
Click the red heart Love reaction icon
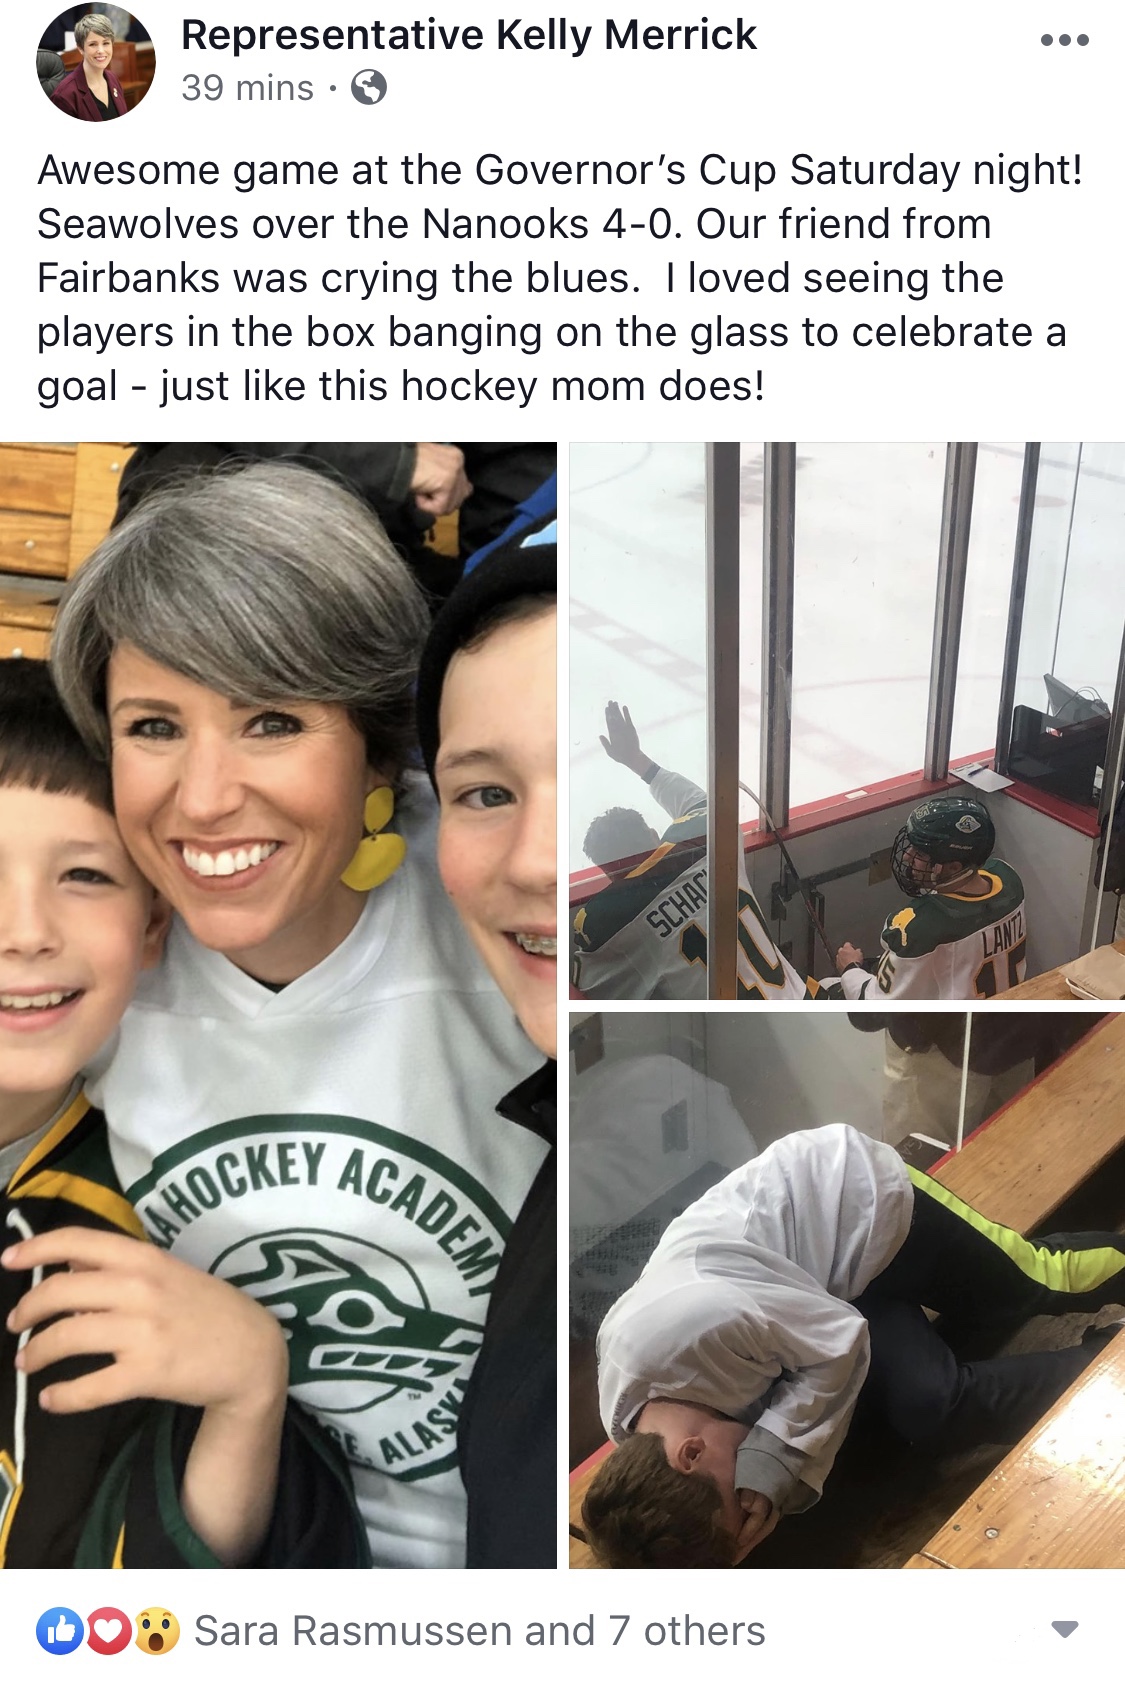point(108,1631)
